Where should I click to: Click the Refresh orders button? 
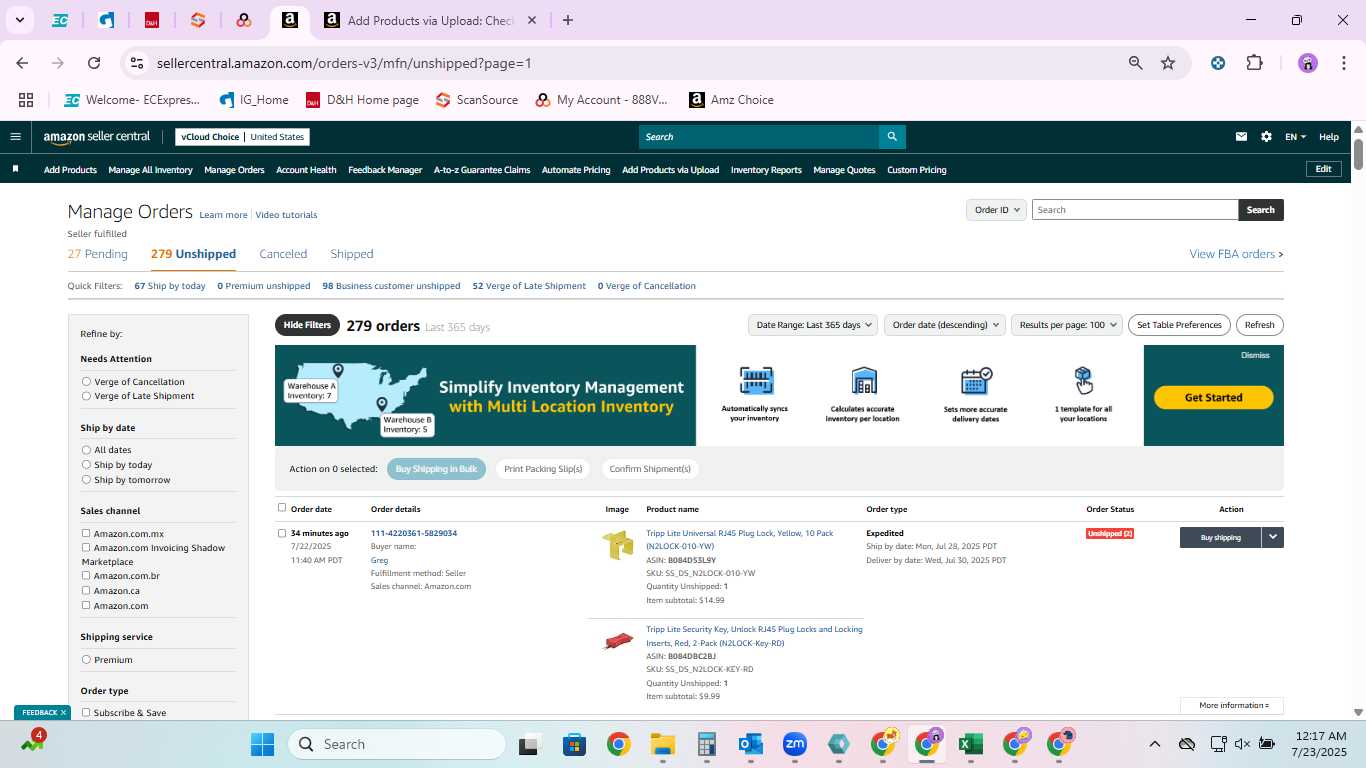[1259, 325]
